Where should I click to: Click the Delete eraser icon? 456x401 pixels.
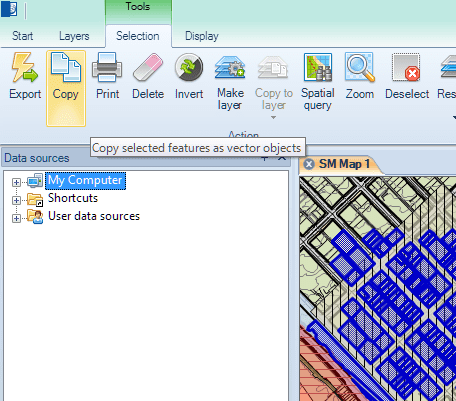pyautogui.click(x=148, y=68)
